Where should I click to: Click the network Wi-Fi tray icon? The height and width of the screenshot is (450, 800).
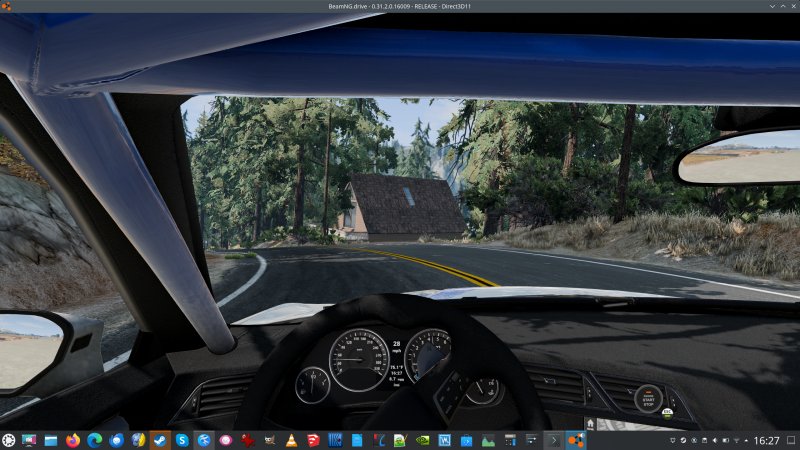tap(736, 440)
